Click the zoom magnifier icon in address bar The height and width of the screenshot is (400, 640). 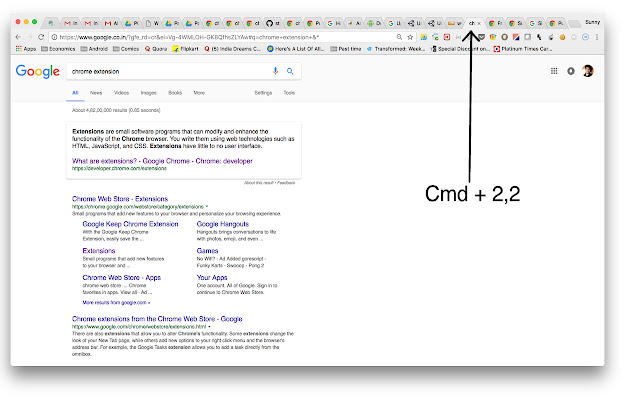click(399, 37)
